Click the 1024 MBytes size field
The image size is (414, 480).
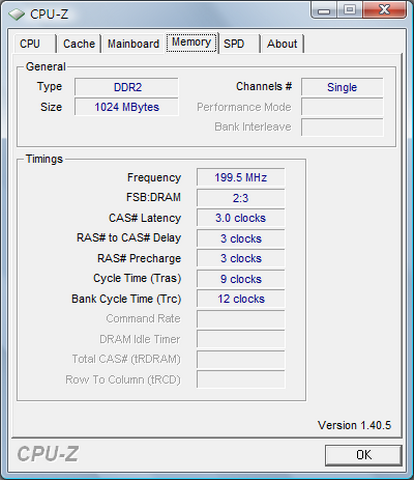(126, 107)
